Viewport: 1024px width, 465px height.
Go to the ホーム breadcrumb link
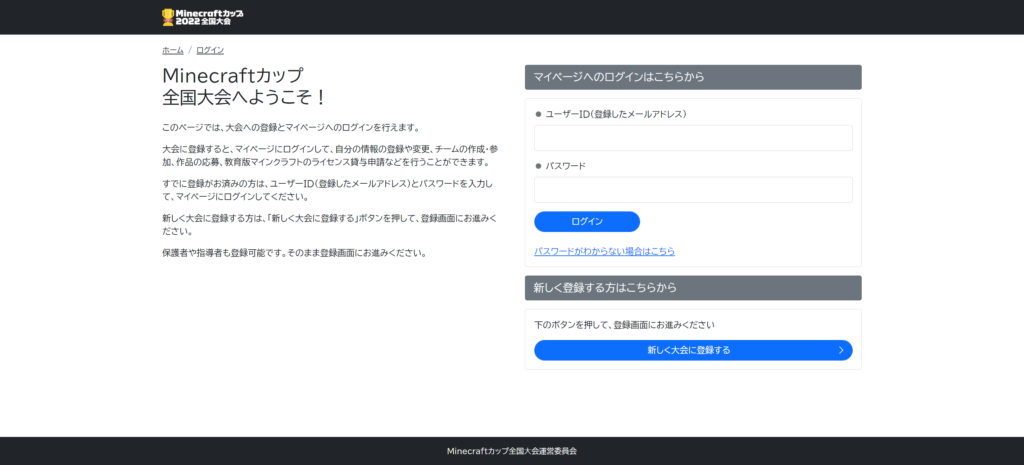(x=172, y=50)
